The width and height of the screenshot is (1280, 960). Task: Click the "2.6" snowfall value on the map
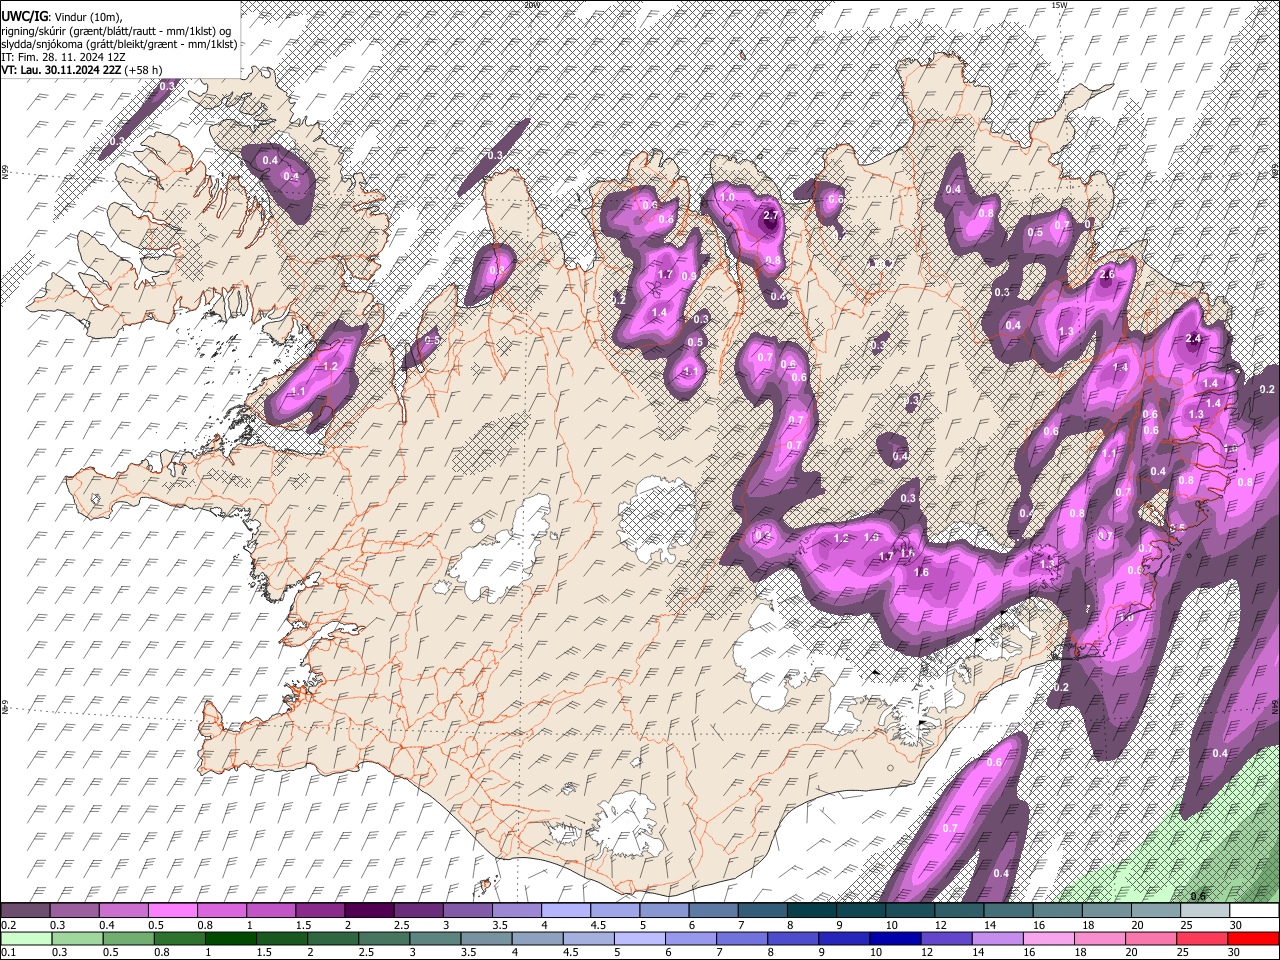pyautogui.click(x=1107, y=275)
